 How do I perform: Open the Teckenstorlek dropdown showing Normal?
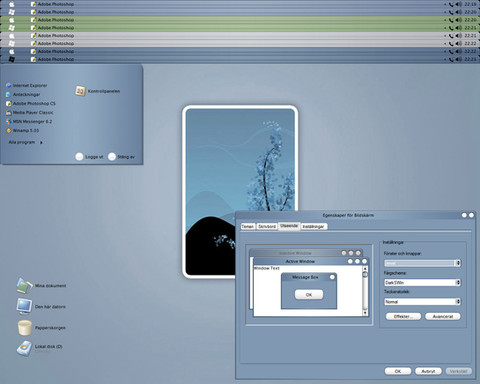[x=422, y=302]
